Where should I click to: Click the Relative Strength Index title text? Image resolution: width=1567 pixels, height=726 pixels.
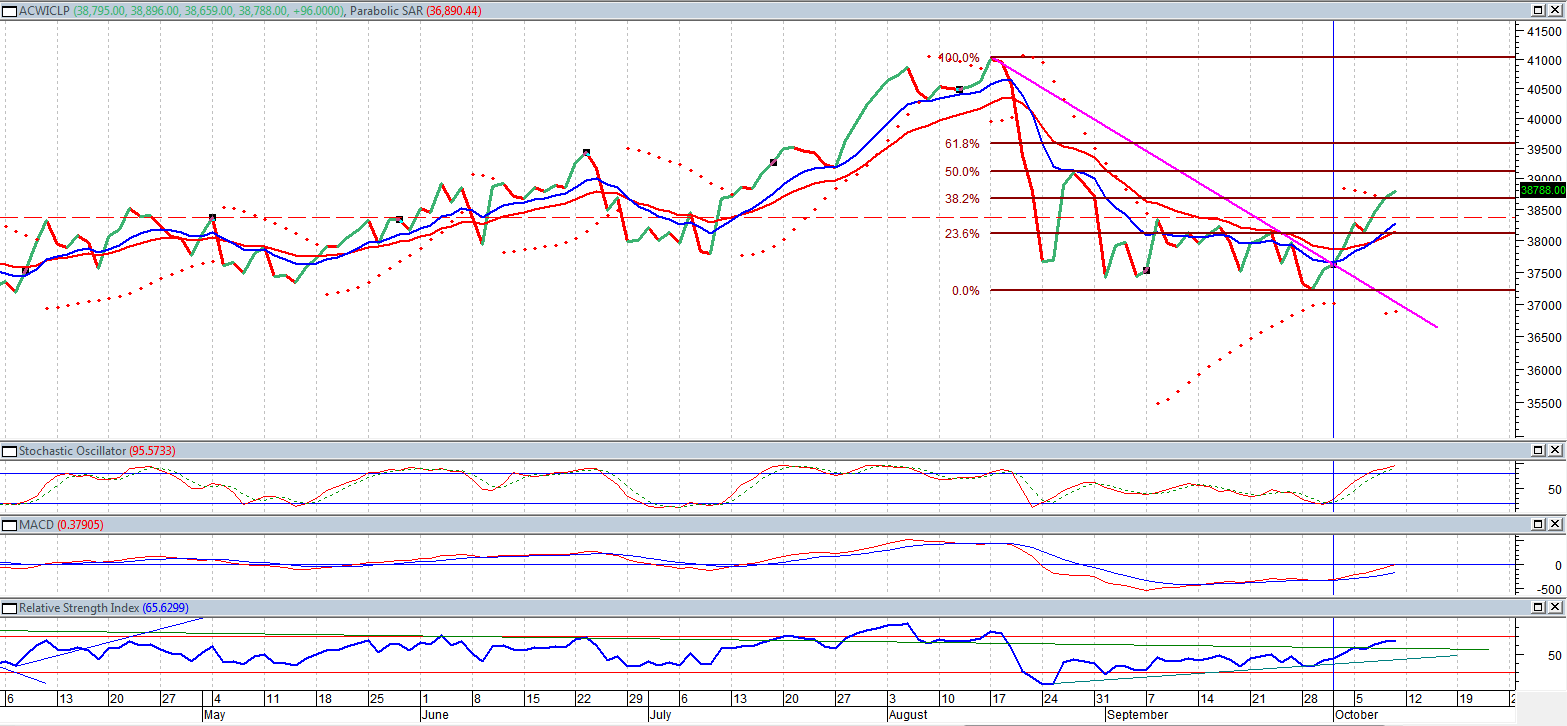pos(78,608)
